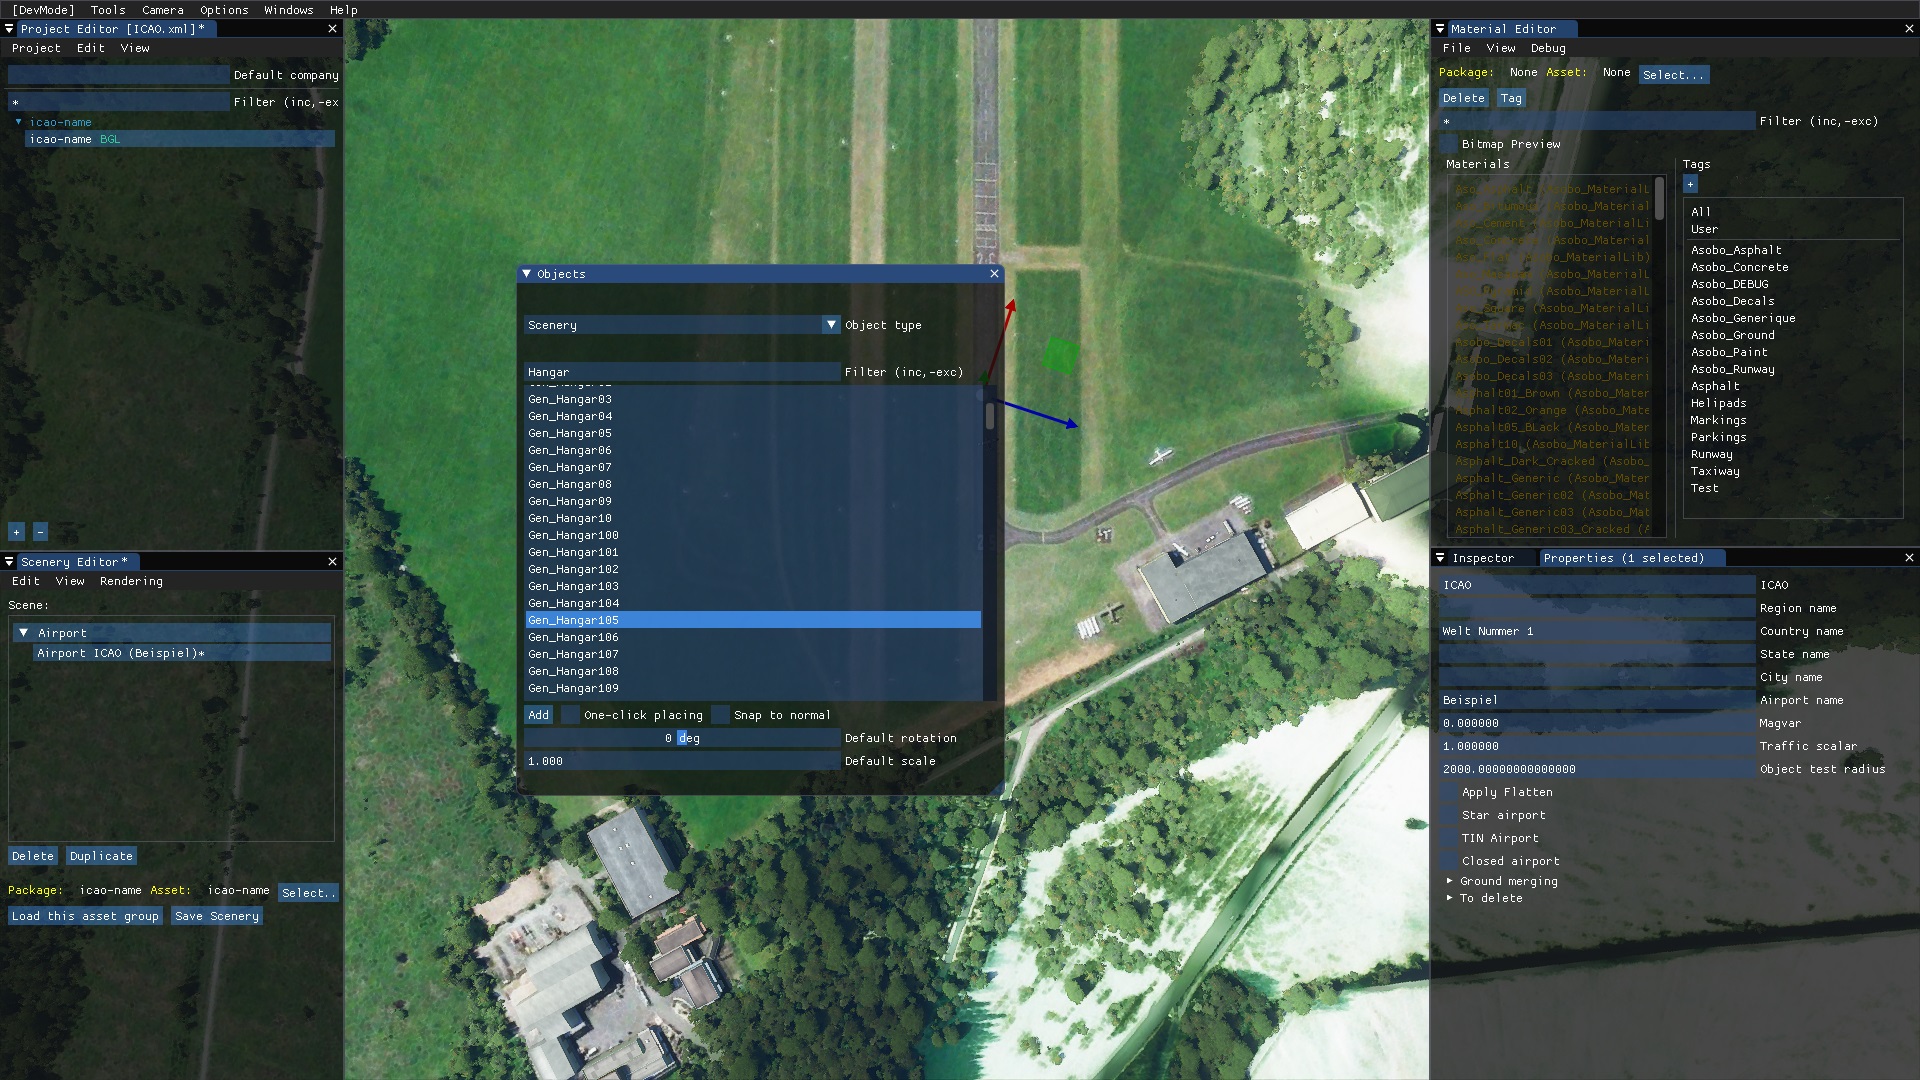Click Add button in Objects window
Screen dimensions: 1920x1080
pos(538,715)
